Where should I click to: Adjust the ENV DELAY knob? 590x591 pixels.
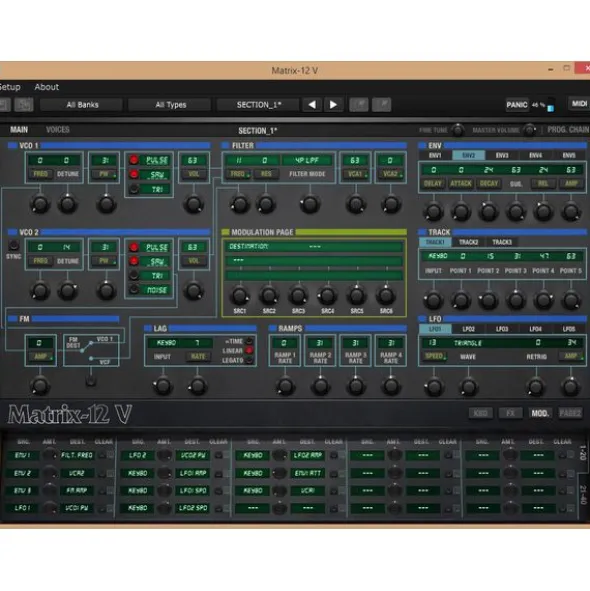click(x=434, y=211)
